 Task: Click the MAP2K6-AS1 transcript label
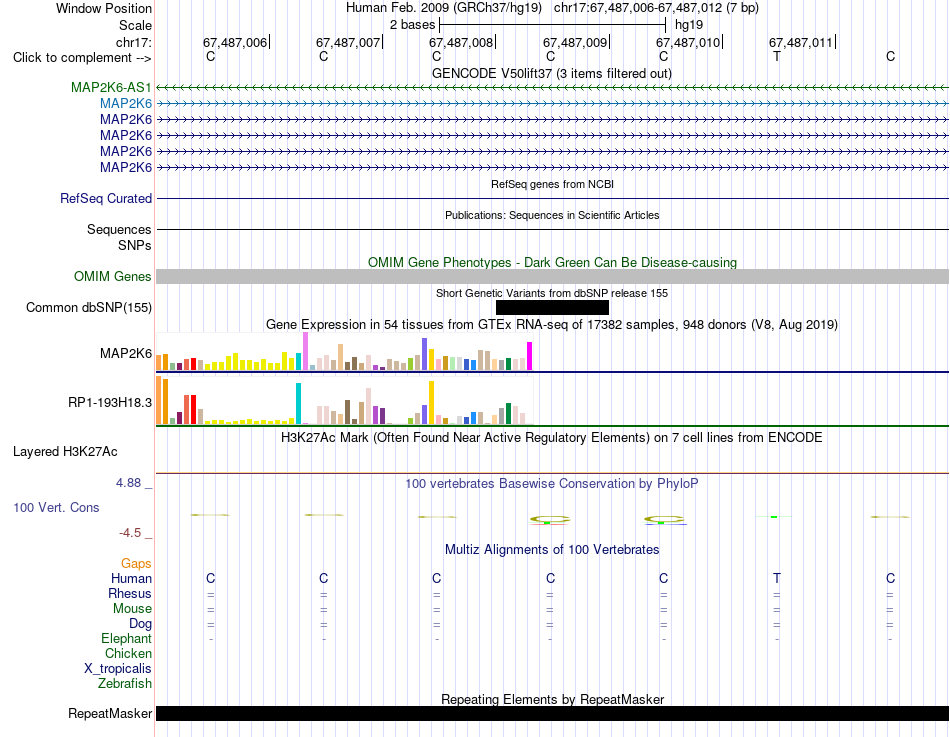tap(111, 87)
